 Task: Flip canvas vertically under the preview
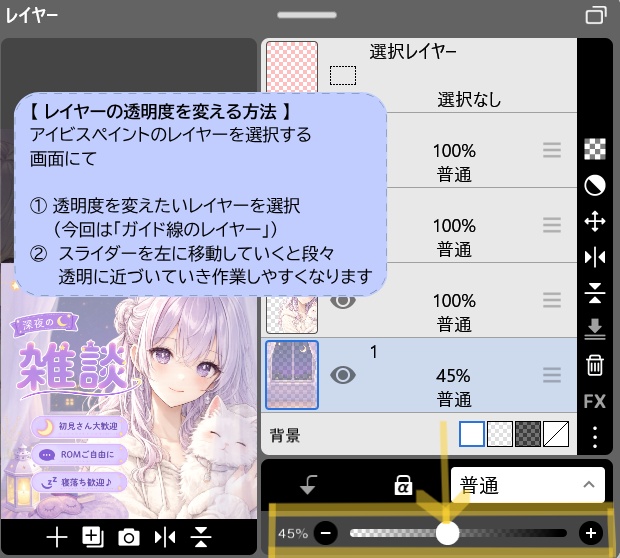coord(201,537)
